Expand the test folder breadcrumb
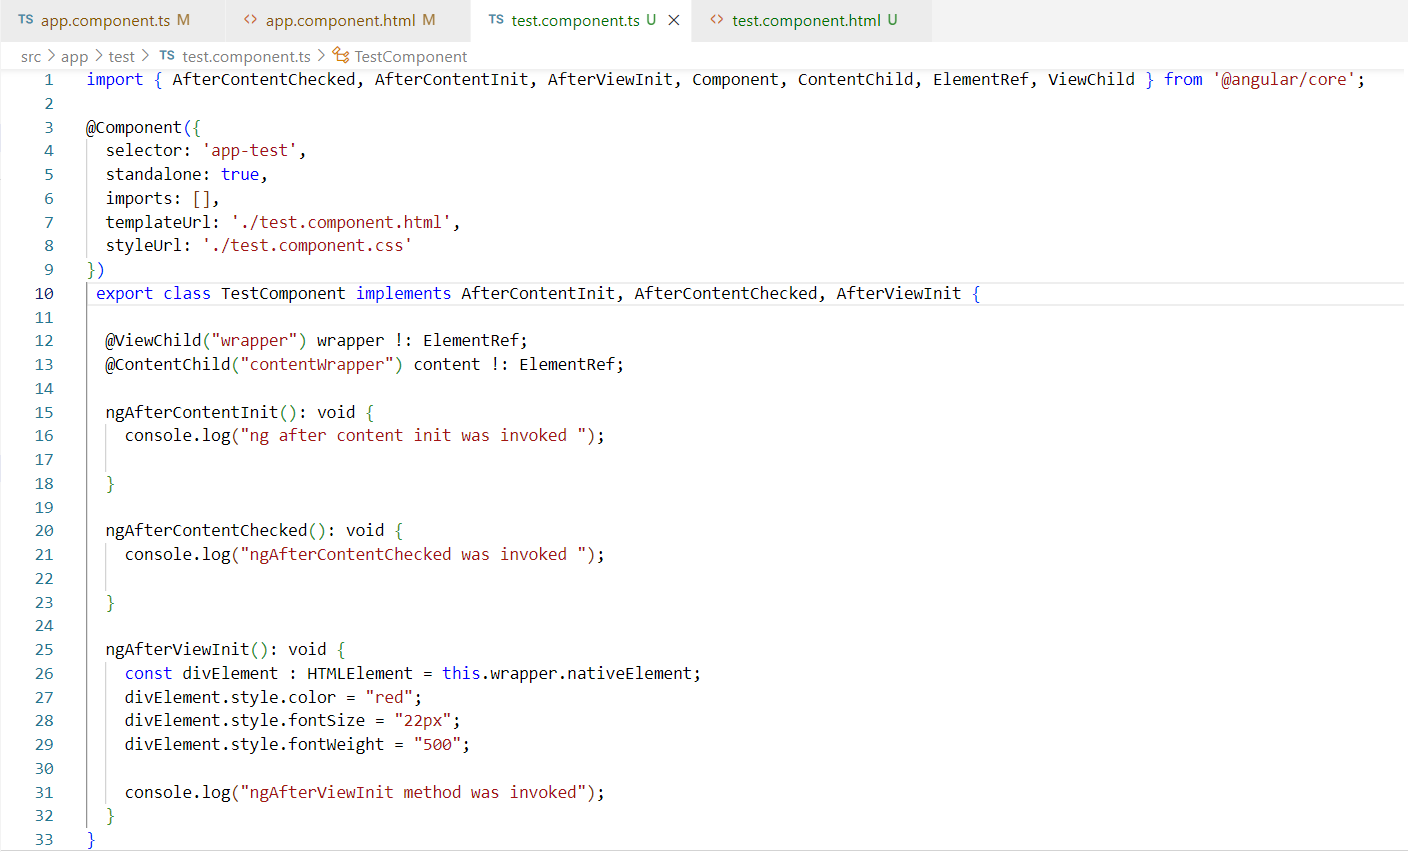1408x852 pixels. tap(121, 57)
